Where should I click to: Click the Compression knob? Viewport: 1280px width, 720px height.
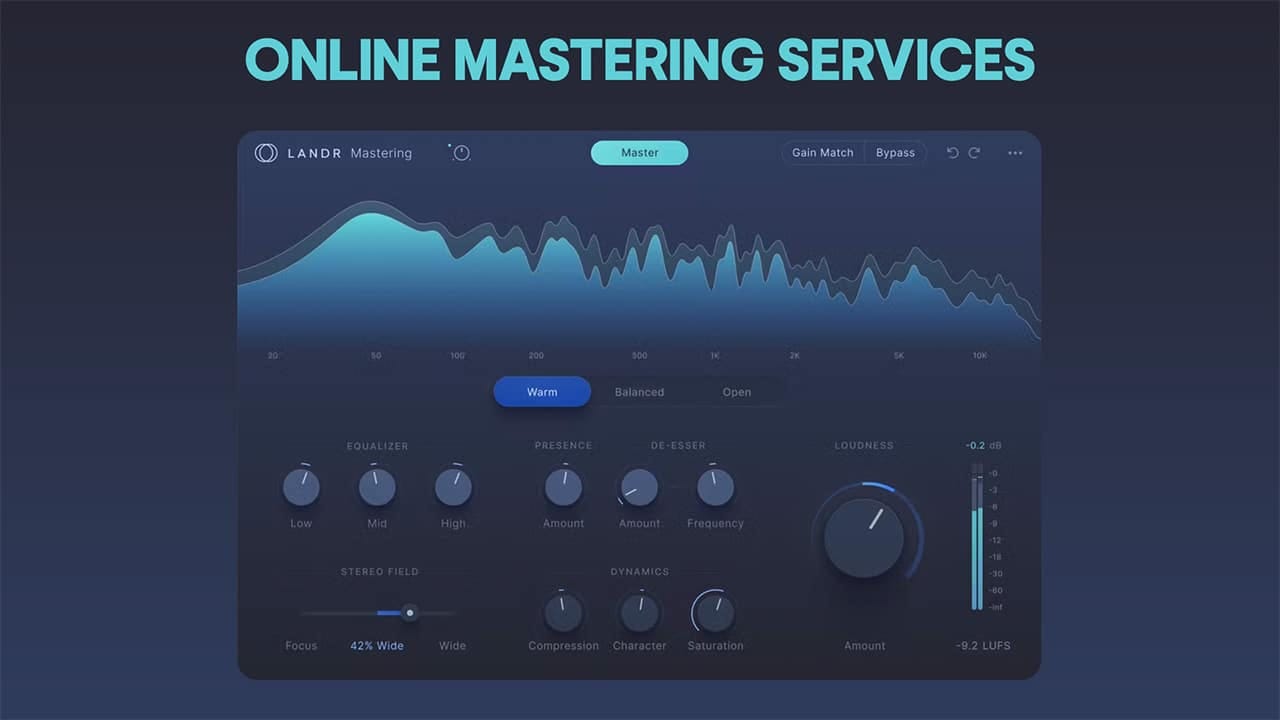coord(563,612)
